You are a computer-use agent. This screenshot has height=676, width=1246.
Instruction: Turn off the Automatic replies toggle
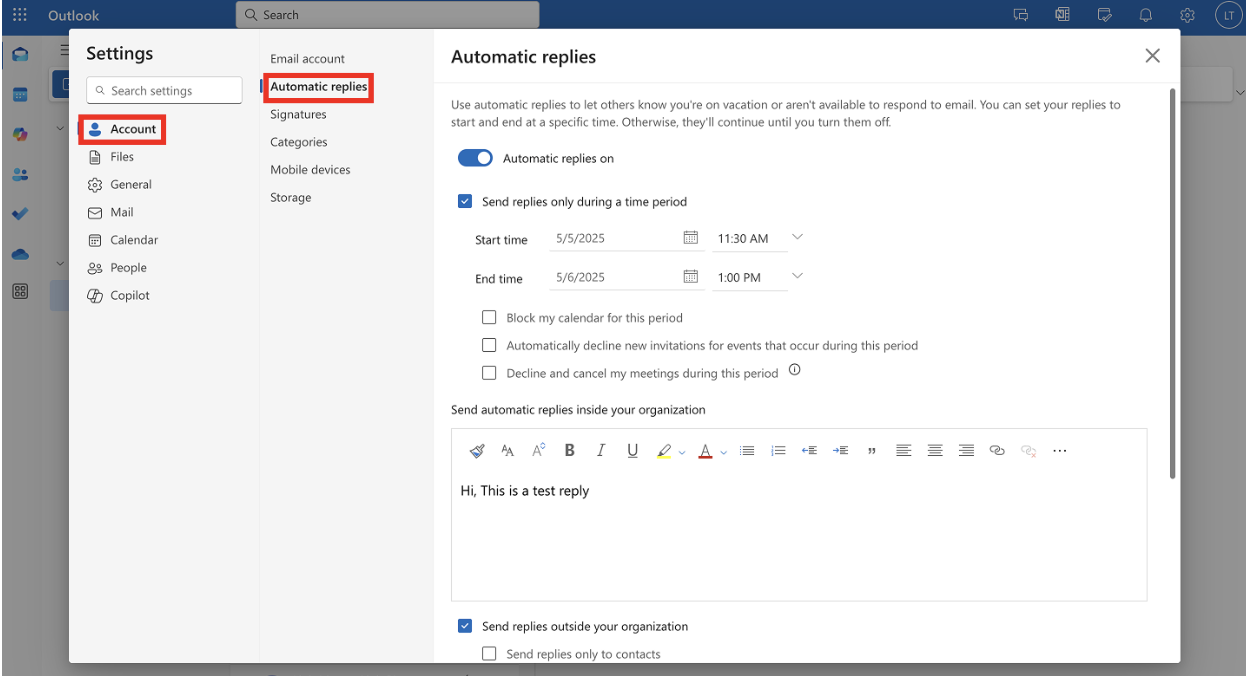[476, 158]
